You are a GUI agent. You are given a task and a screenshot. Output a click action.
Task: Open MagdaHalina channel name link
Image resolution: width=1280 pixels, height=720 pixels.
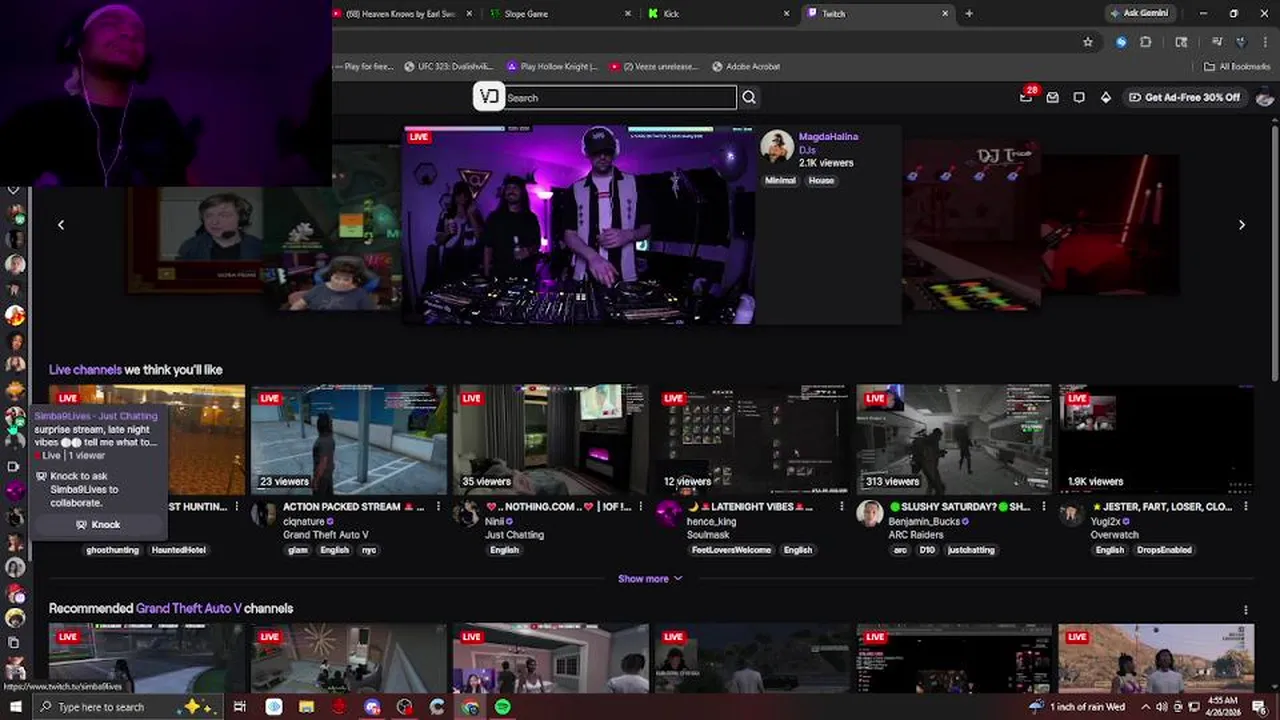[x=828, y=137]
